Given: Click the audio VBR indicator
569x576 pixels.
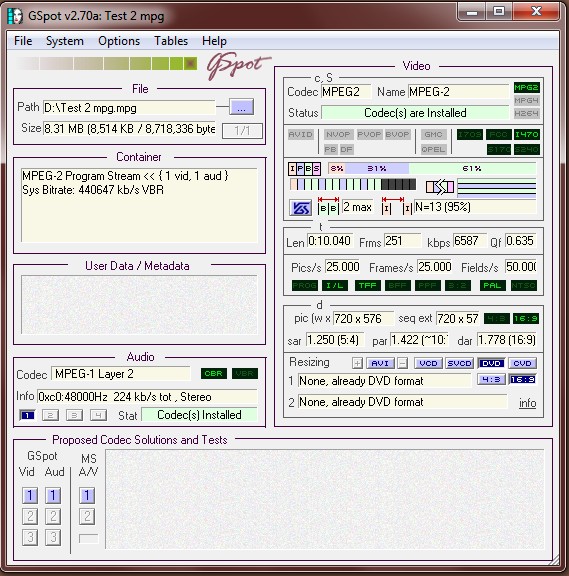Looking at the screenshot, I should coord(245,374).
